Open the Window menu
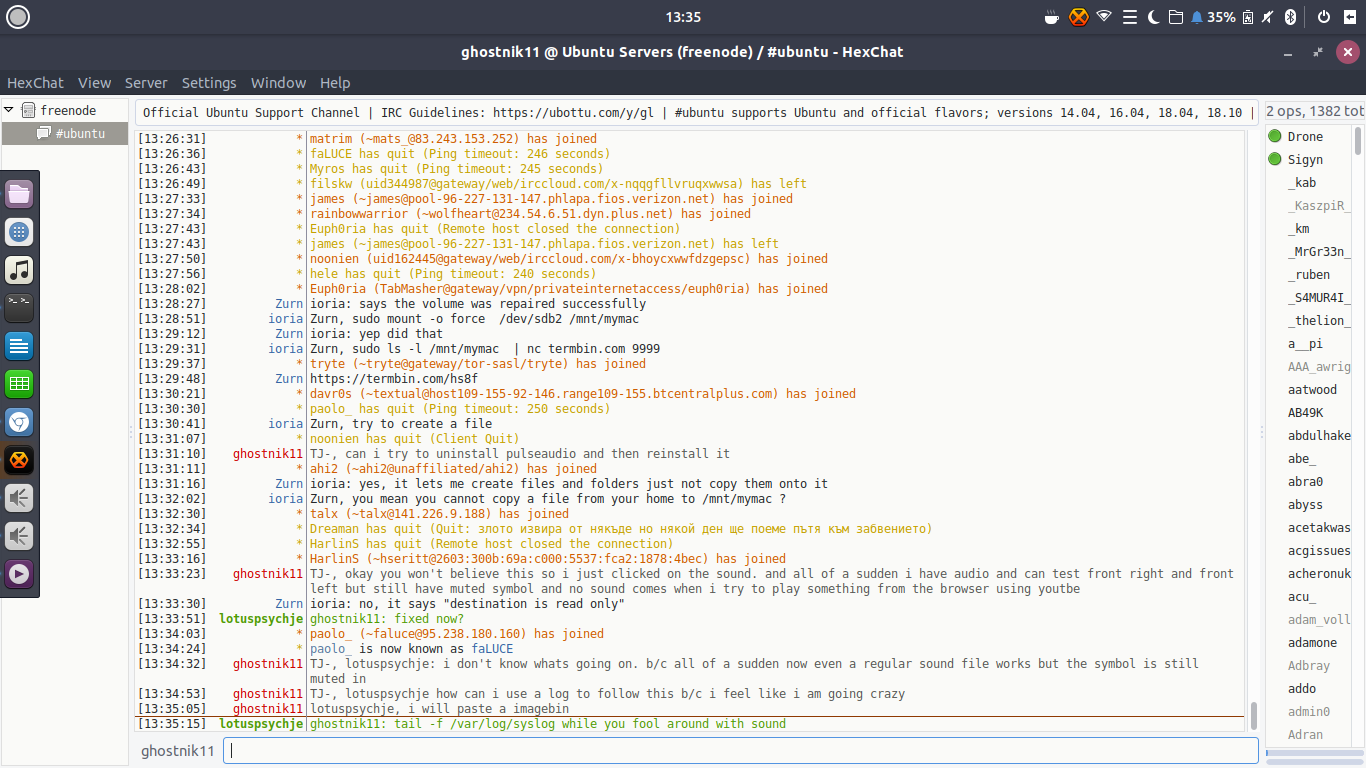Viewport: 1366px width, 768px height. click(x=278, y=83)
